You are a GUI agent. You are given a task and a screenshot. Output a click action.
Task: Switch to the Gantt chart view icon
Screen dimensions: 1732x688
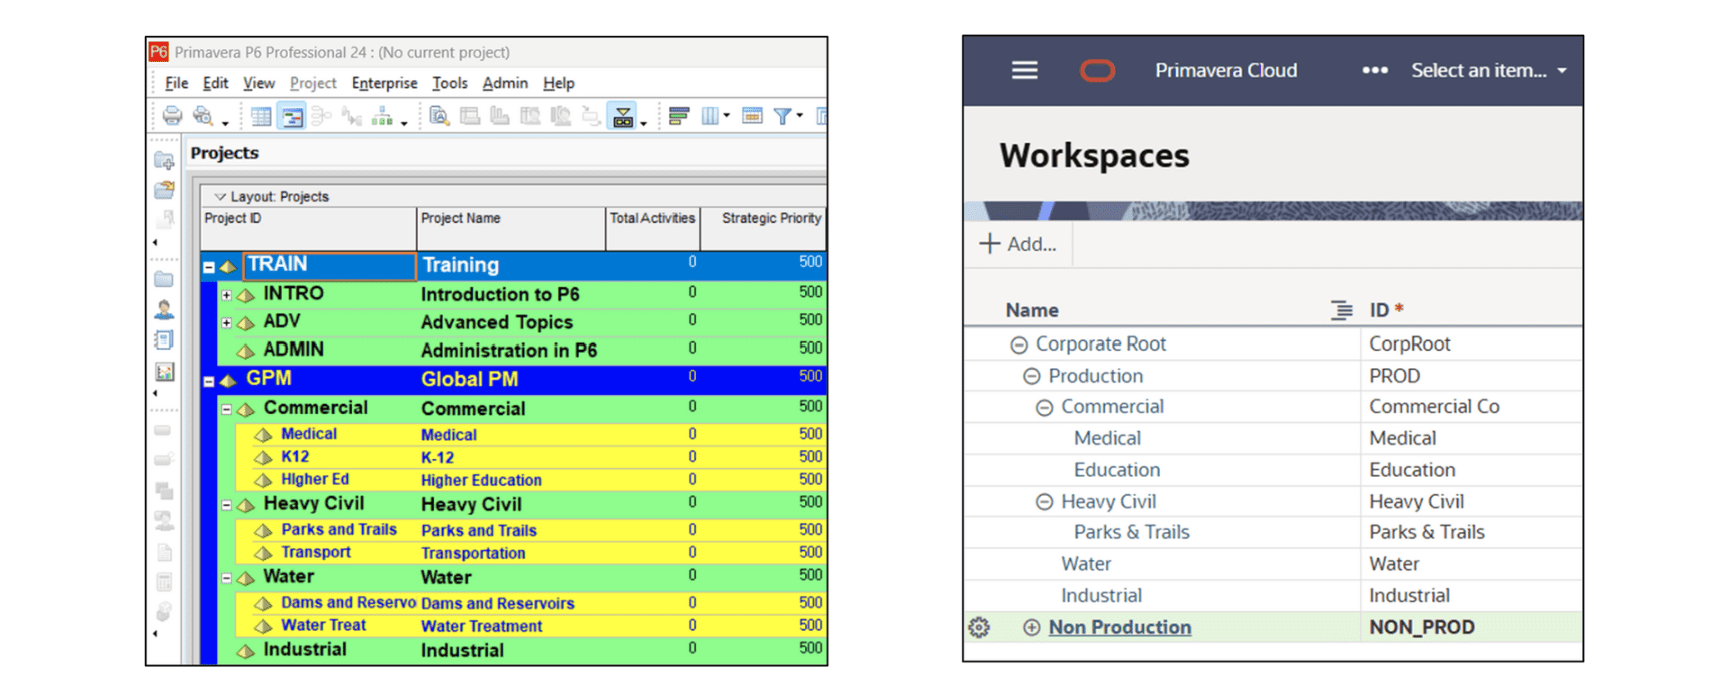292,116
